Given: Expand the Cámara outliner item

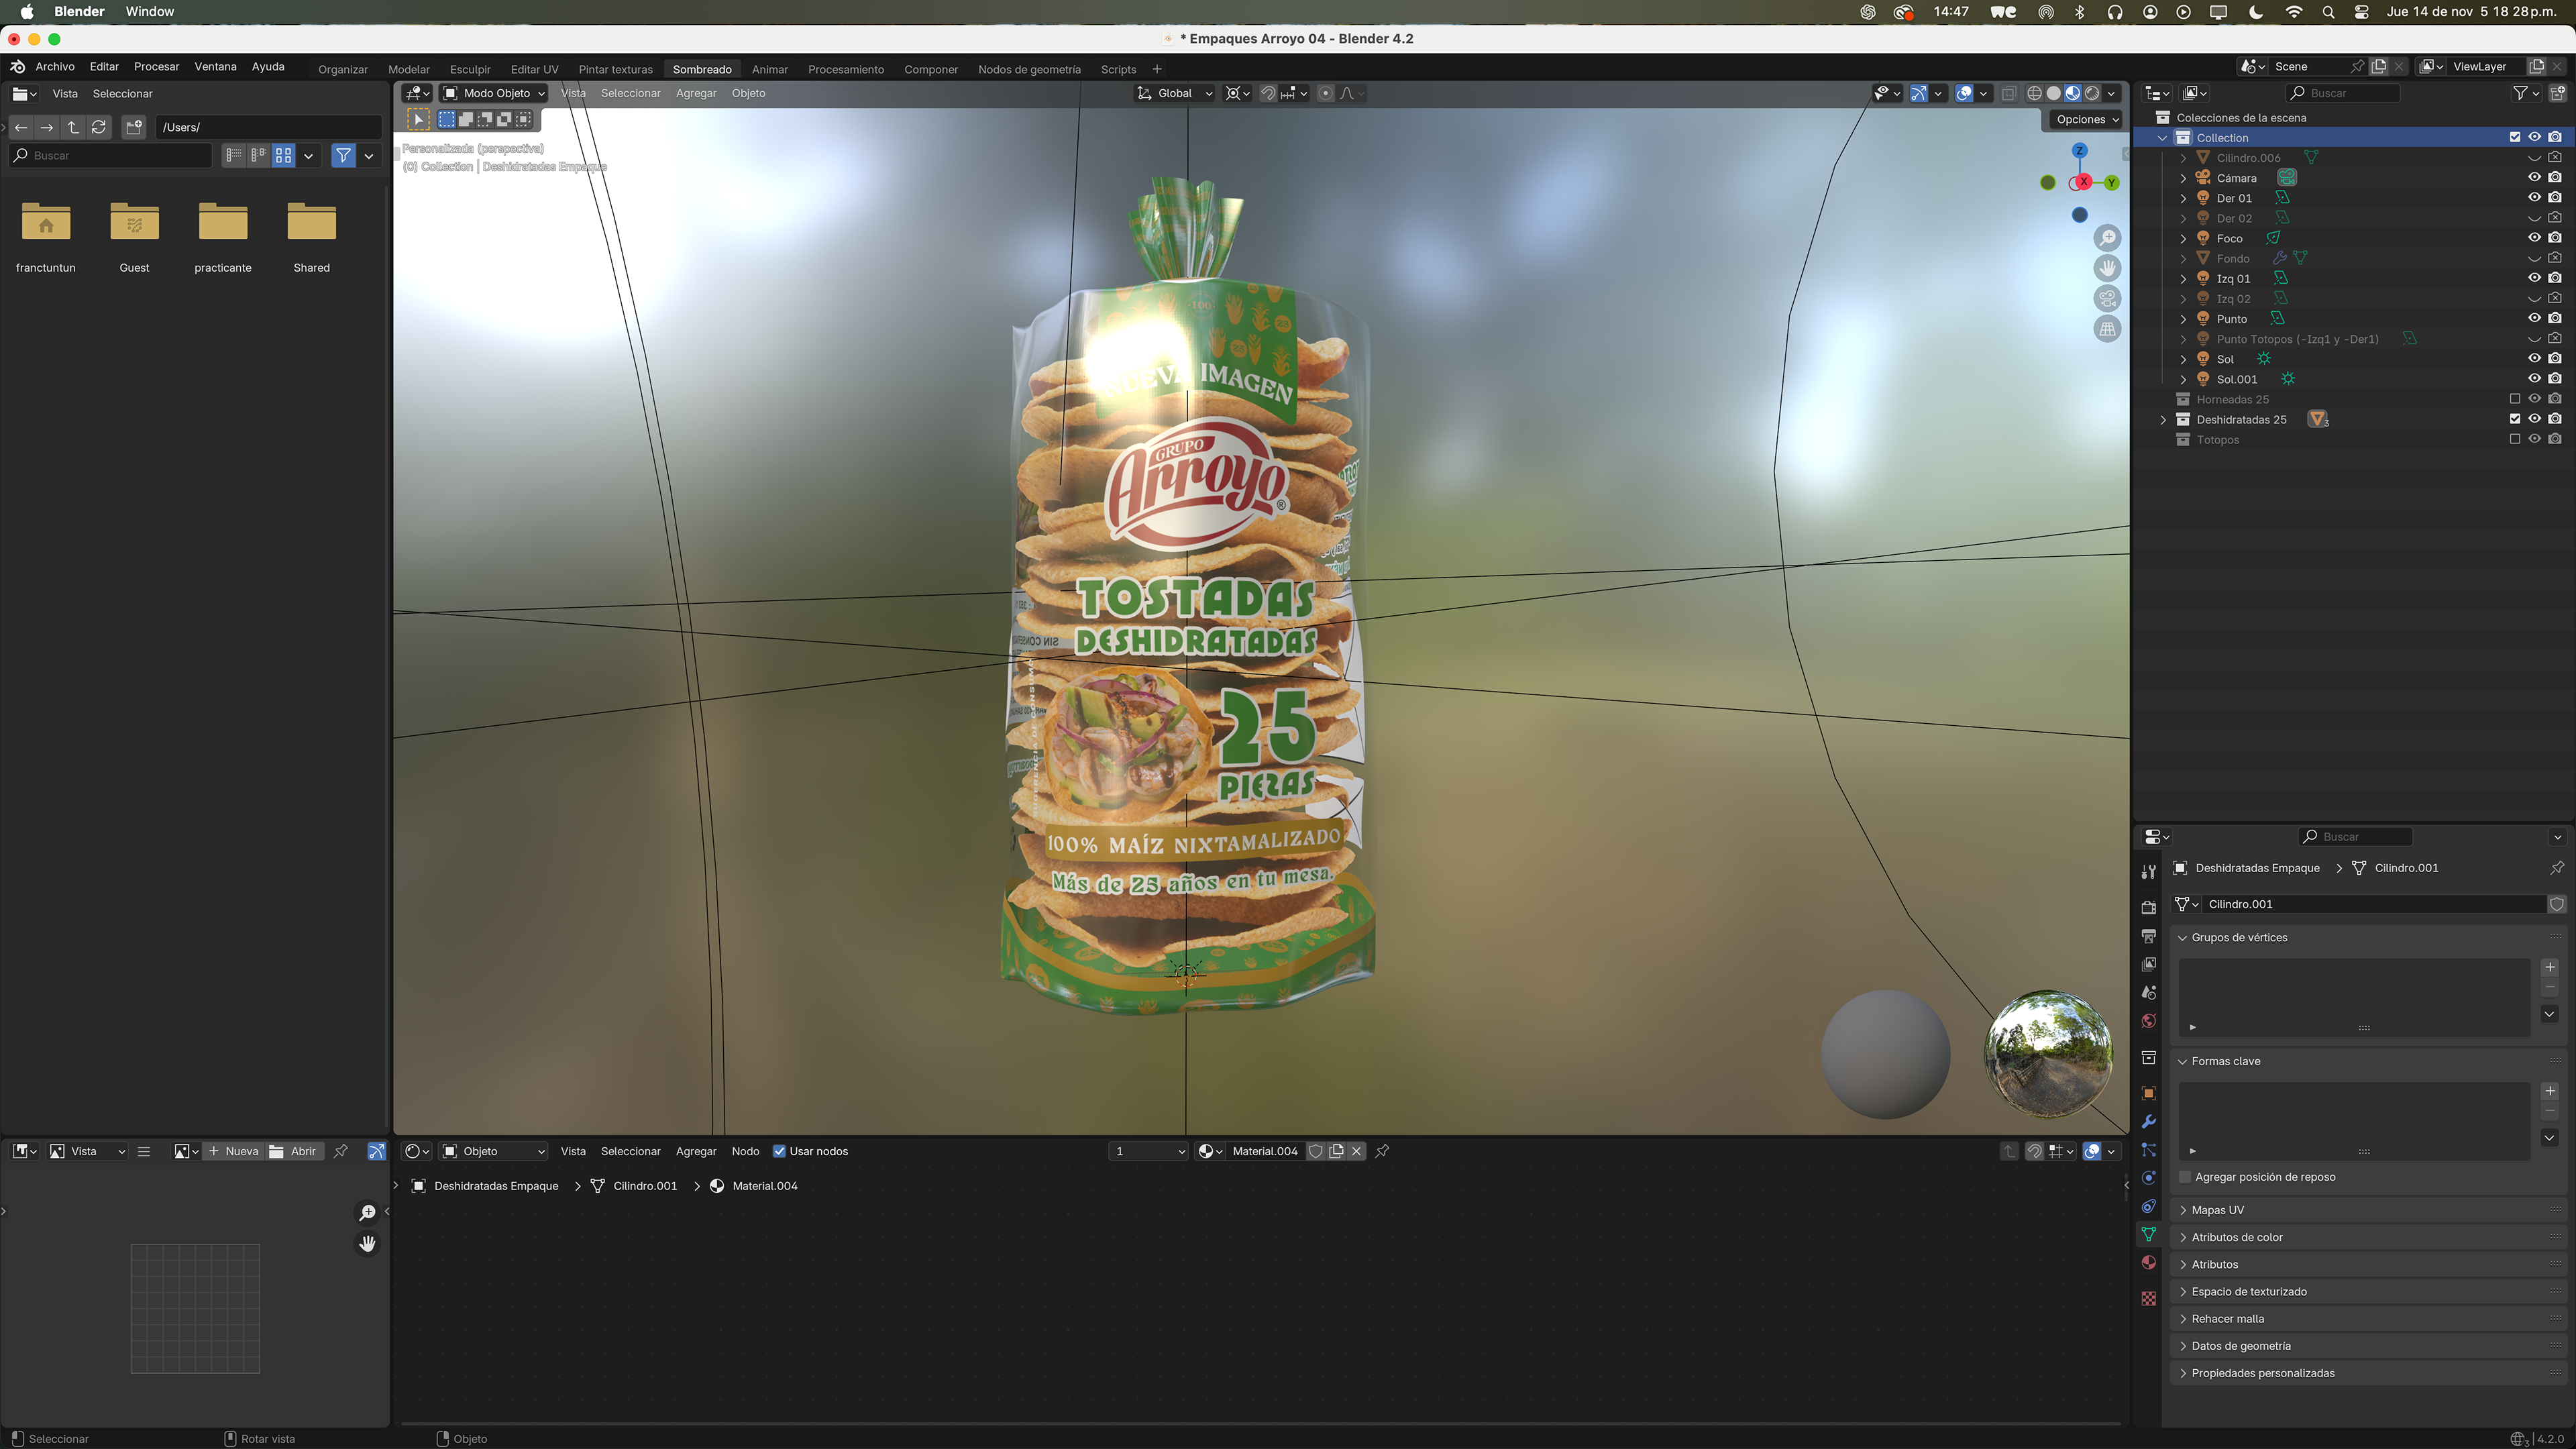Looking at the screenshot, I should tap(2183, 178).
